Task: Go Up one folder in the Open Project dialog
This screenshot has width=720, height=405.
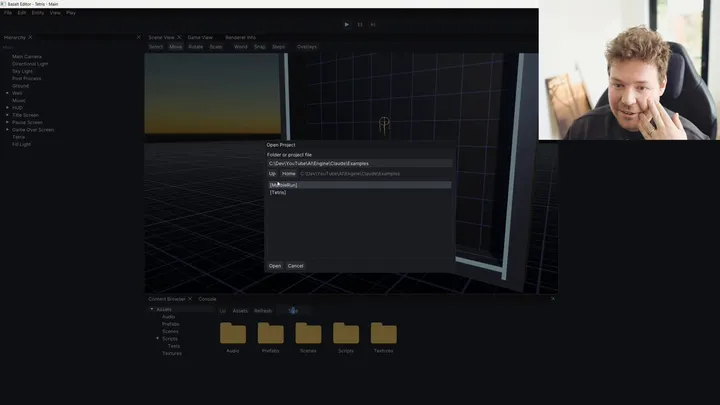Action: coord(272,174)
